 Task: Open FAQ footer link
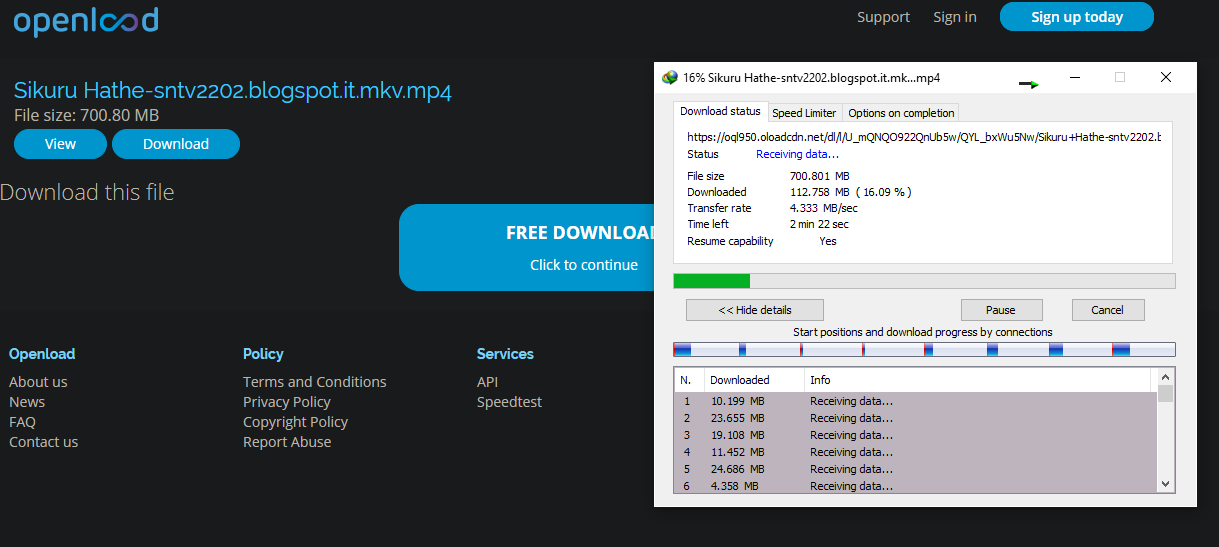point(22,422)
